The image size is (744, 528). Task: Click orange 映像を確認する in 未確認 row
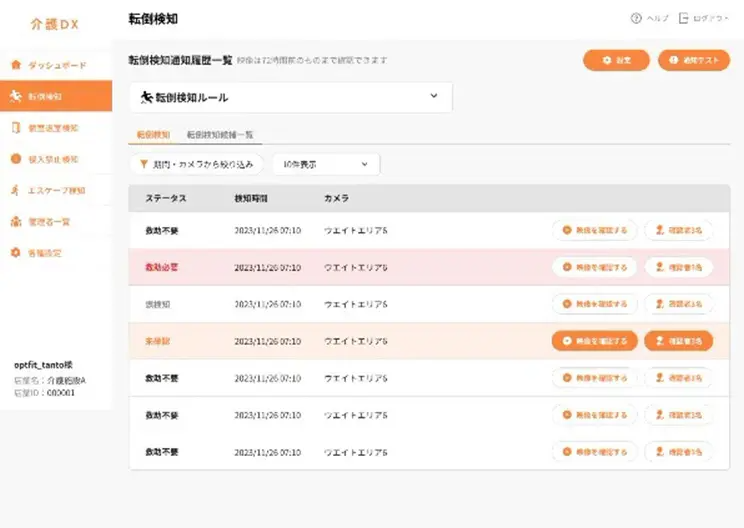tap(594, 341)
